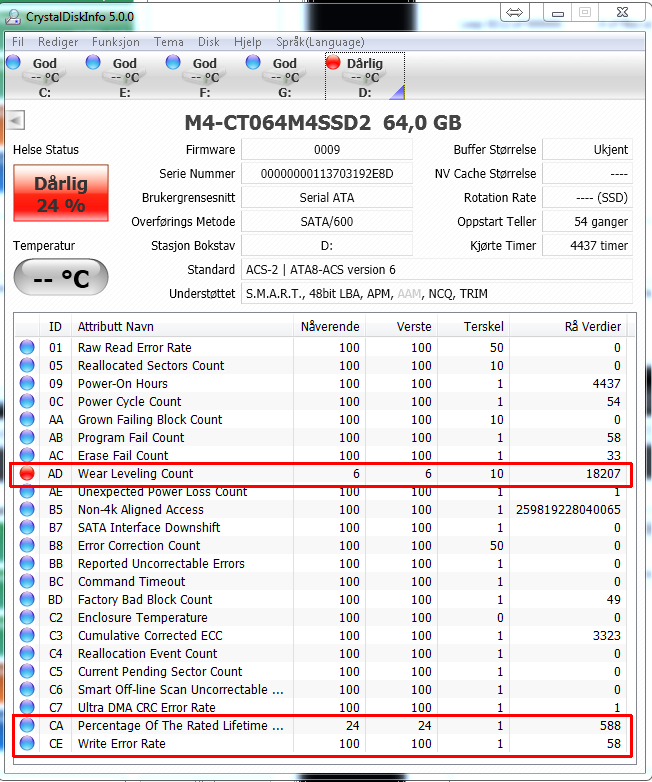Viewport: 652px width, 782px height.
Task: Select the Dårlig D: drive tab
Action: (x=365, y=76)
